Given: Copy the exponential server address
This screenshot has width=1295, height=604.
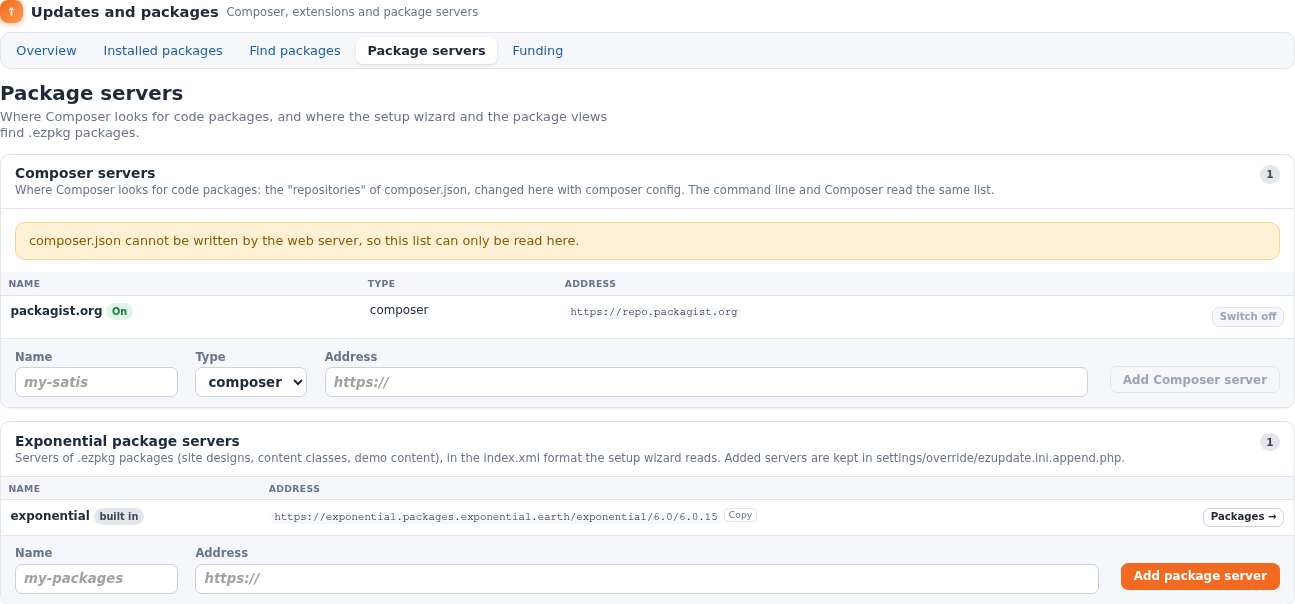Looking at the screenshot, I should click(x=740, y=516).
